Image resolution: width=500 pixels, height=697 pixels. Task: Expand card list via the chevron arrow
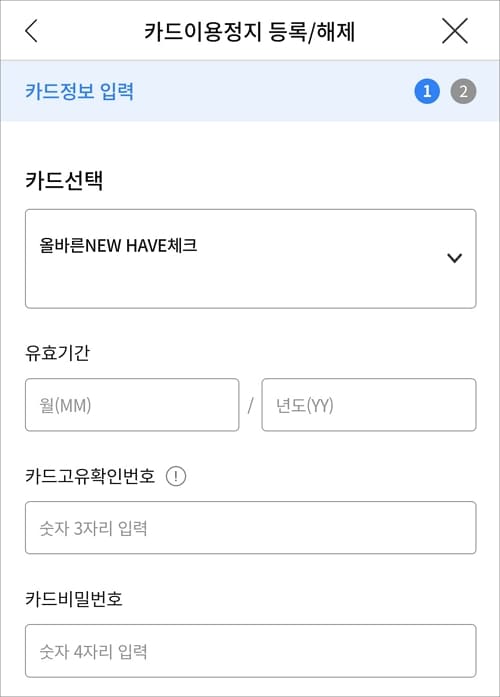click(454, 258)
